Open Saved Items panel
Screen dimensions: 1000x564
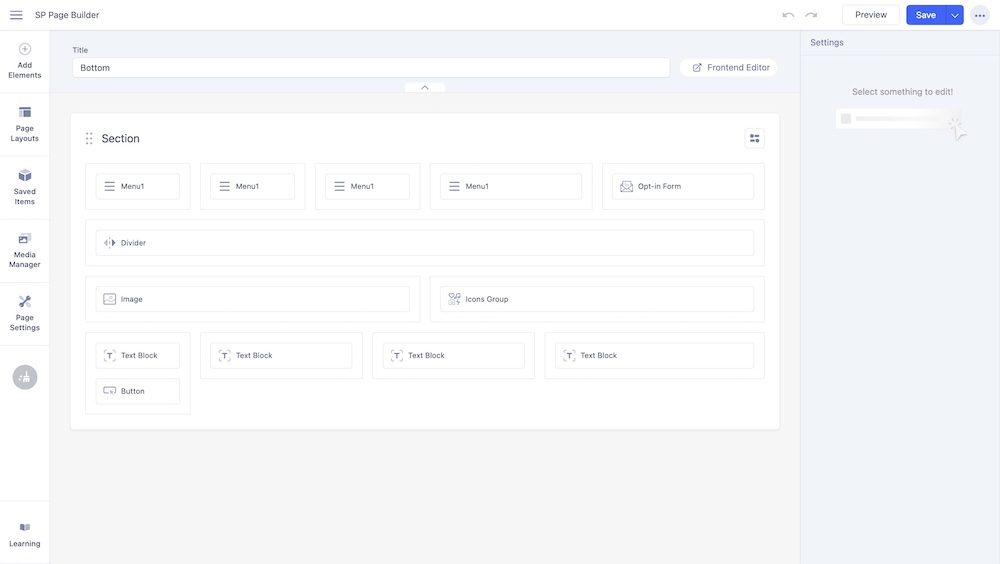pyautogui.click(x=25, y=186)
